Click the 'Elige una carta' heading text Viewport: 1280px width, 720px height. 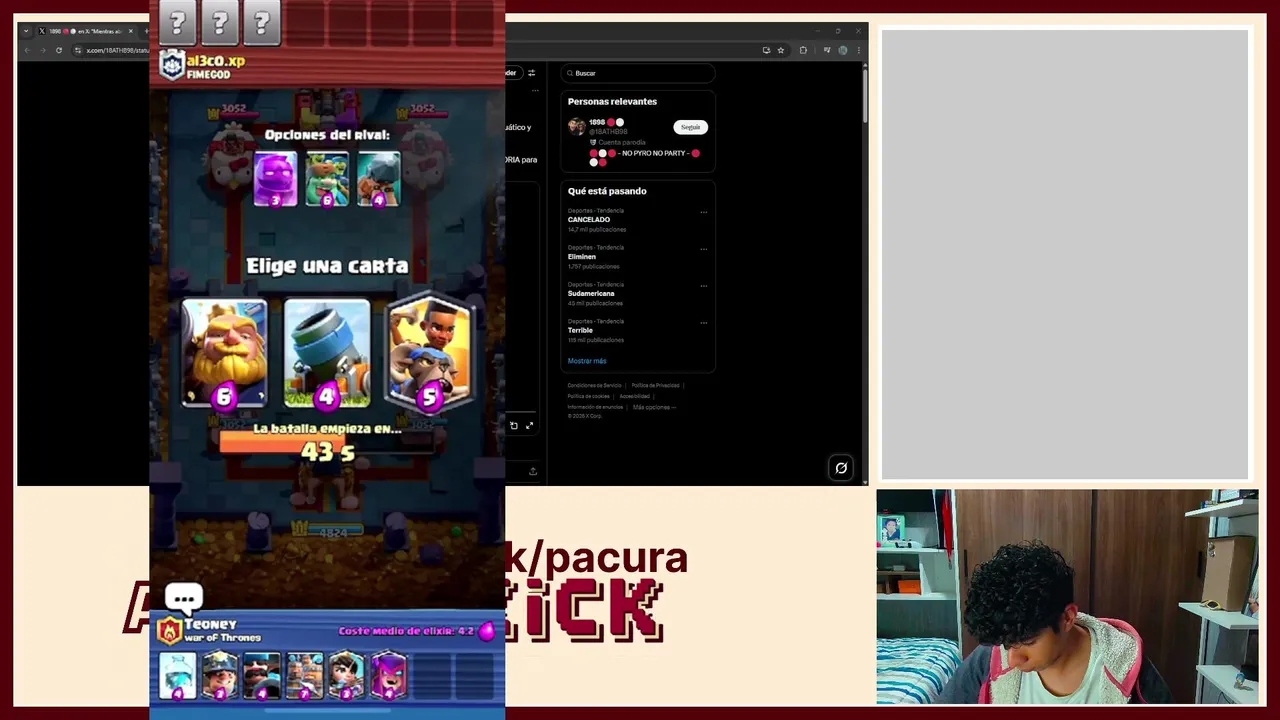click(x=327, y=266)
